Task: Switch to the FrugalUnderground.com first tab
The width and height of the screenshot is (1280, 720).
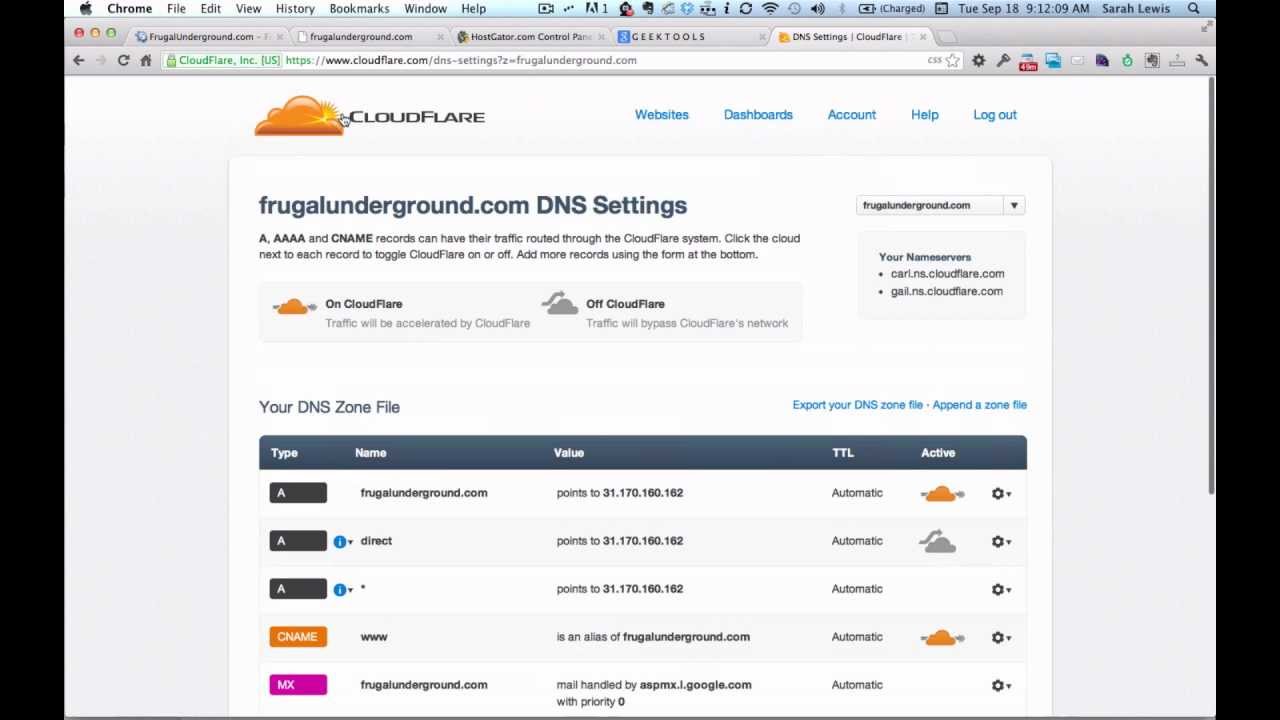Action: (x=208, y=37)
